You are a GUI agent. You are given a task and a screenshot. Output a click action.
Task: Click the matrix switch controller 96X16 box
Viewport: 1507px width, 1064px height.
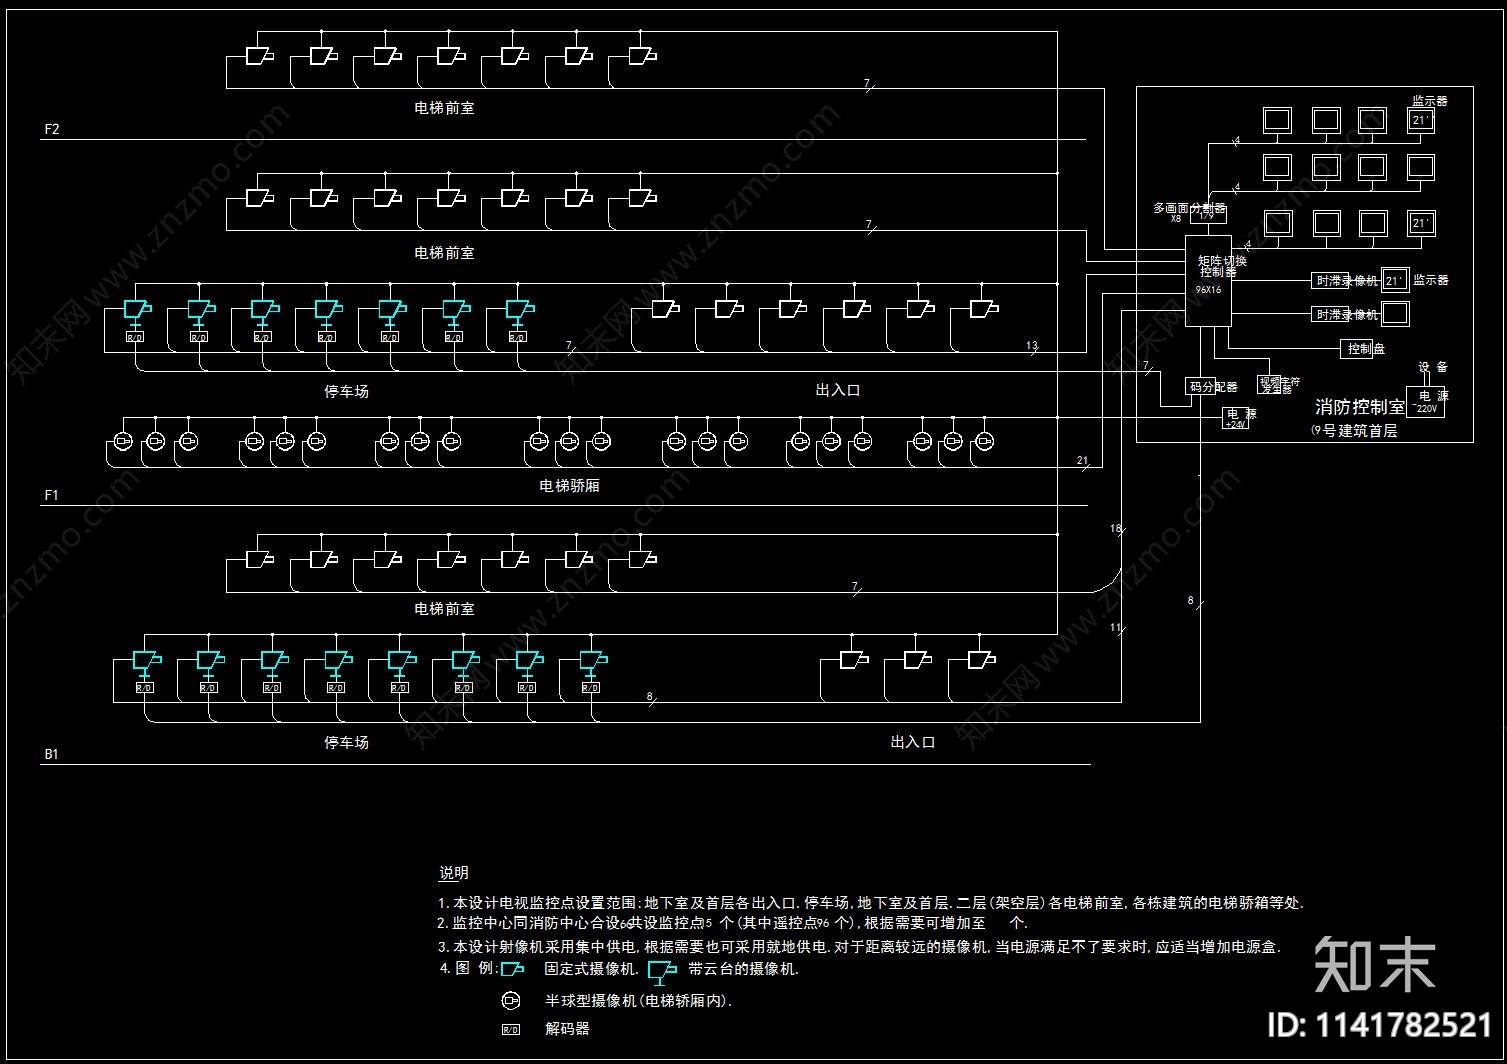coord(1208,281)
